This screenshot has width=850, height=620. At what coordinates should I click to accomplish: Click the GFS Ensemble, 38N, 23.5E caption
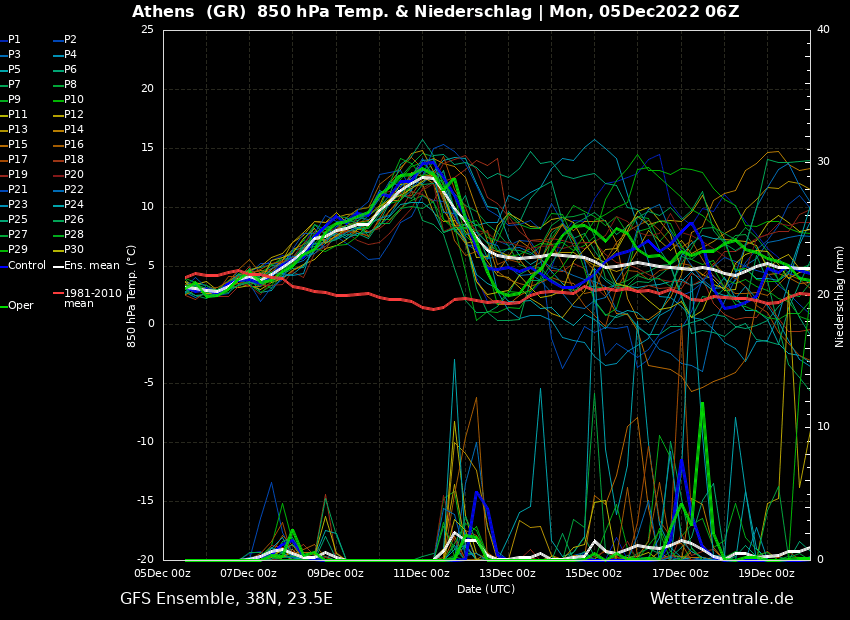tap(226, 599)
